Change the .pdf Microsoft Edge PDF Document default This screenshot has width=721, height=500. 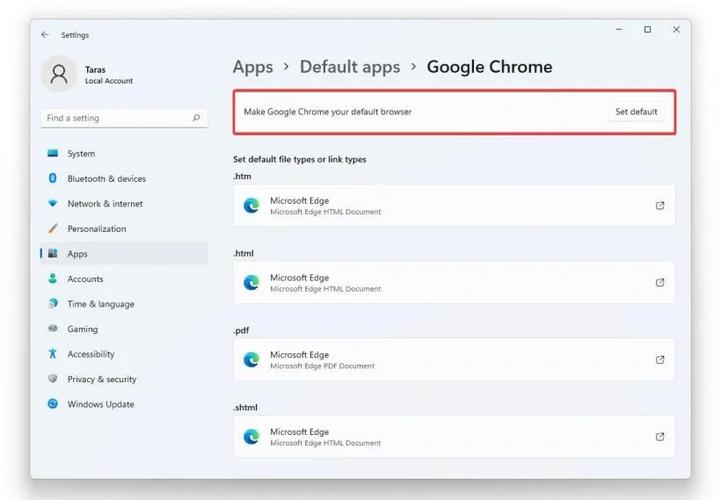(454, 360)
